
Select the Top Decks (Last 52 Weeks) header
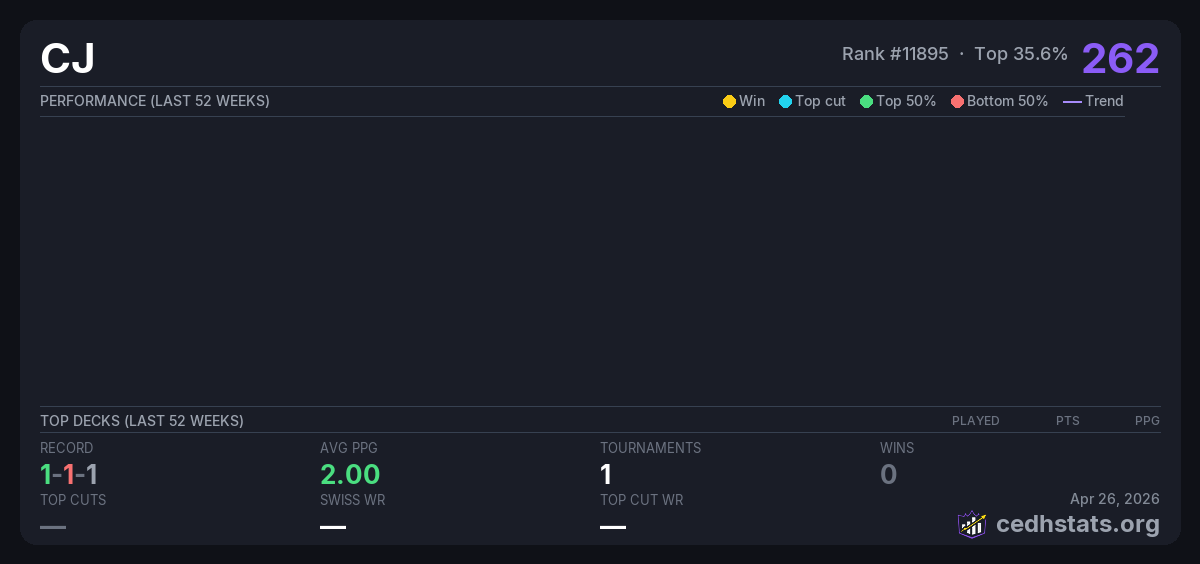[x=142, y=421]
